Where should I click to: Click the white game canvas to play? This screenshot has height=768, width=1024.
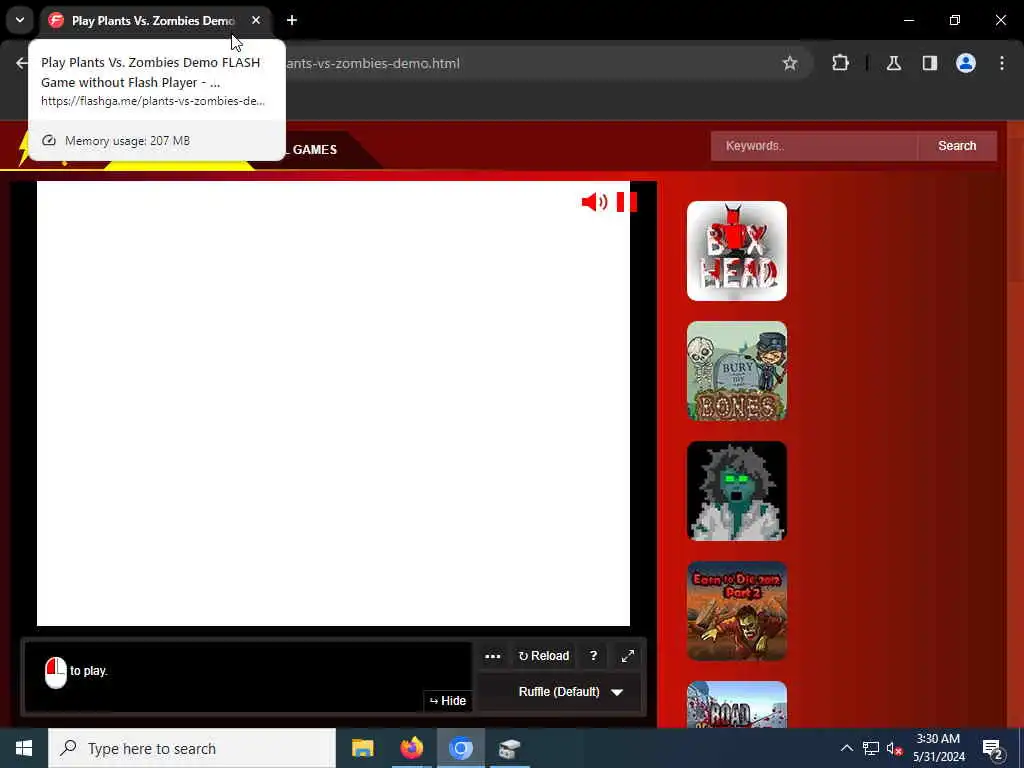333,404
